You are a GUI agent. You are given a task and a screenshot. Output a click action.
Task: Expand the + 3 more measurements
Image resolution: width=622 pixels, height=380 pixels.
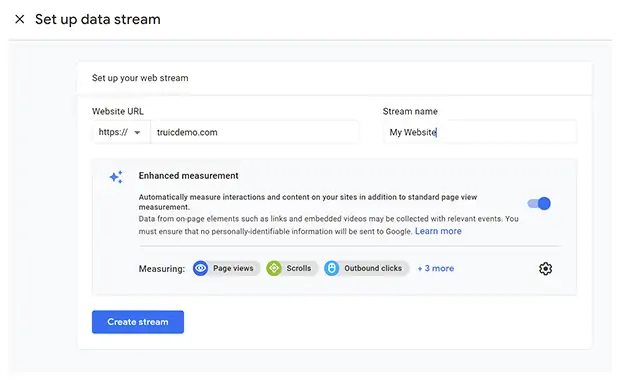point(436,269)
